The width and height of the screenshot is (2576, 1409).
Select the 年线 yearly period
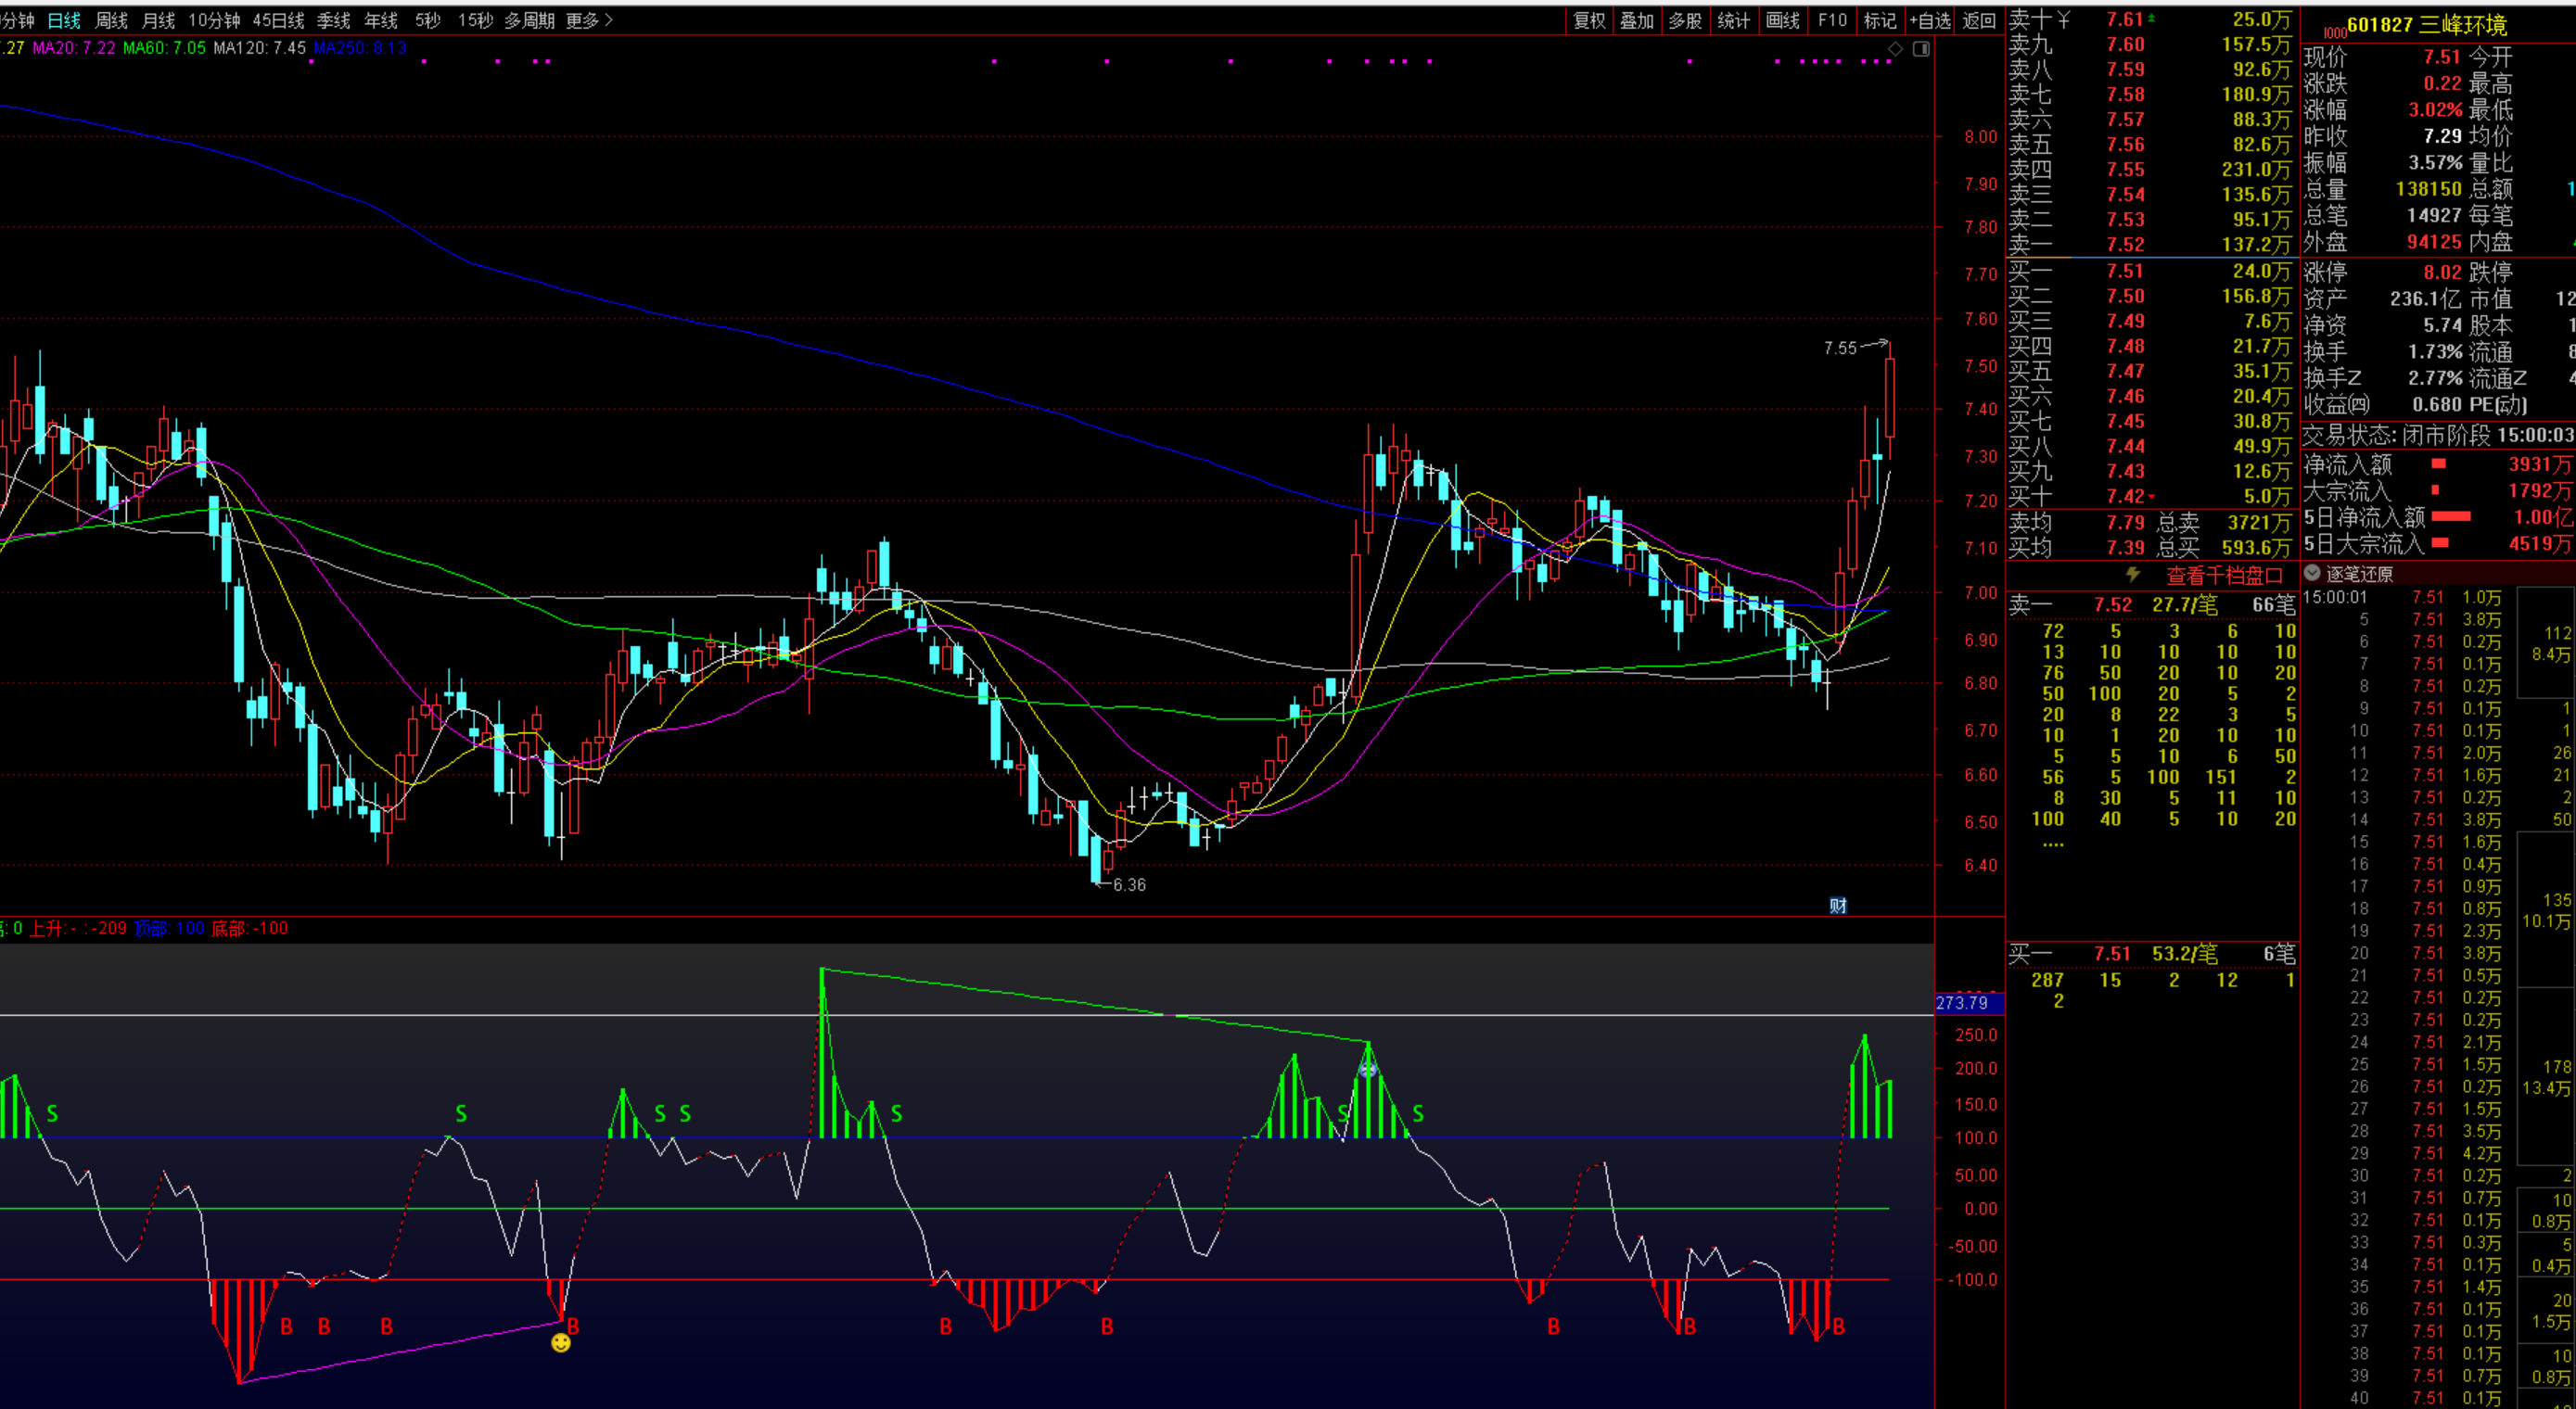(380, 20)
